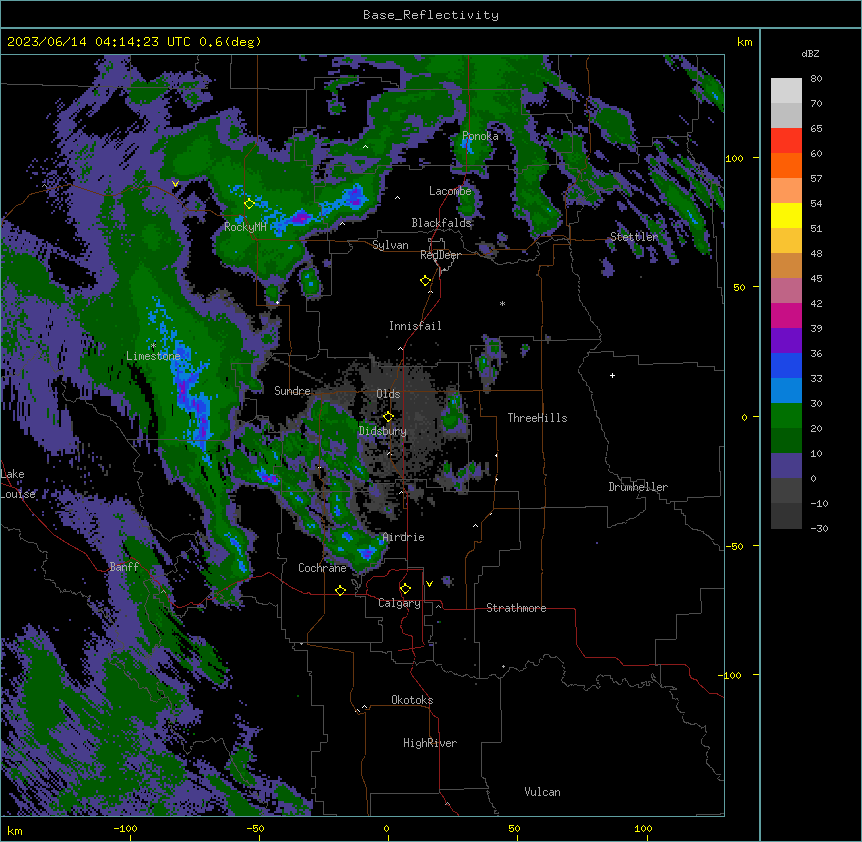Click the yellow V marker northwest of RockyMH

click(x=175, y=184)
